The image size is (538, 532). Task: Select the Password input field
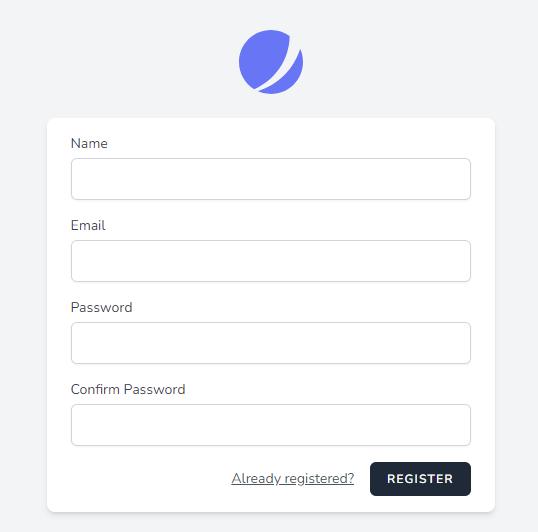point(271,343)
